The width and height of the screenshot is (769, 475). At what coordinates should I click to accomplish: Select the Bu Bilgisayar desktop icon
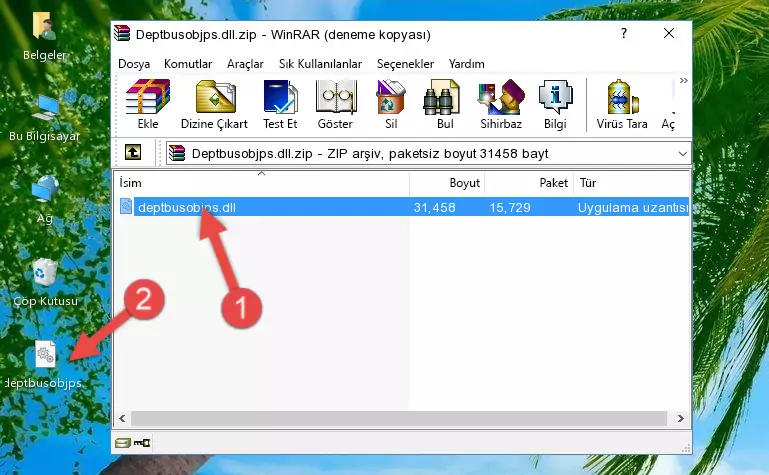pos(45,108)
